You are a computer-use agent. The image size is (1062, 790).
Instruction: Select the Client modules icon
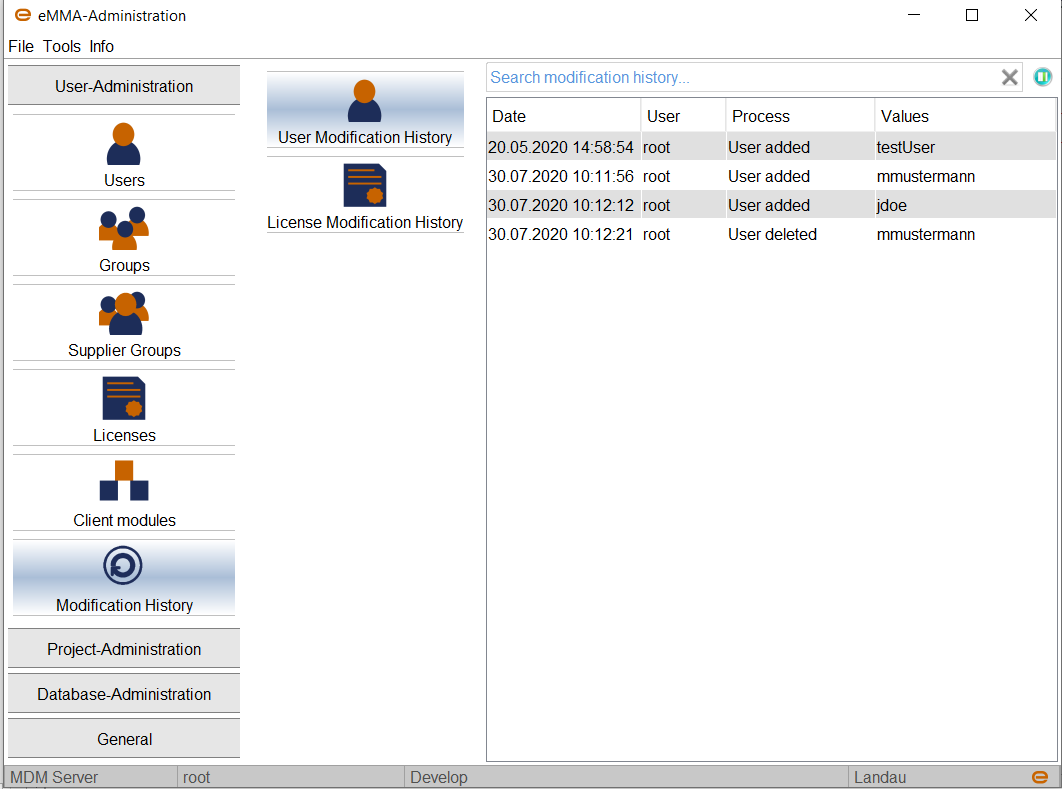124,492
